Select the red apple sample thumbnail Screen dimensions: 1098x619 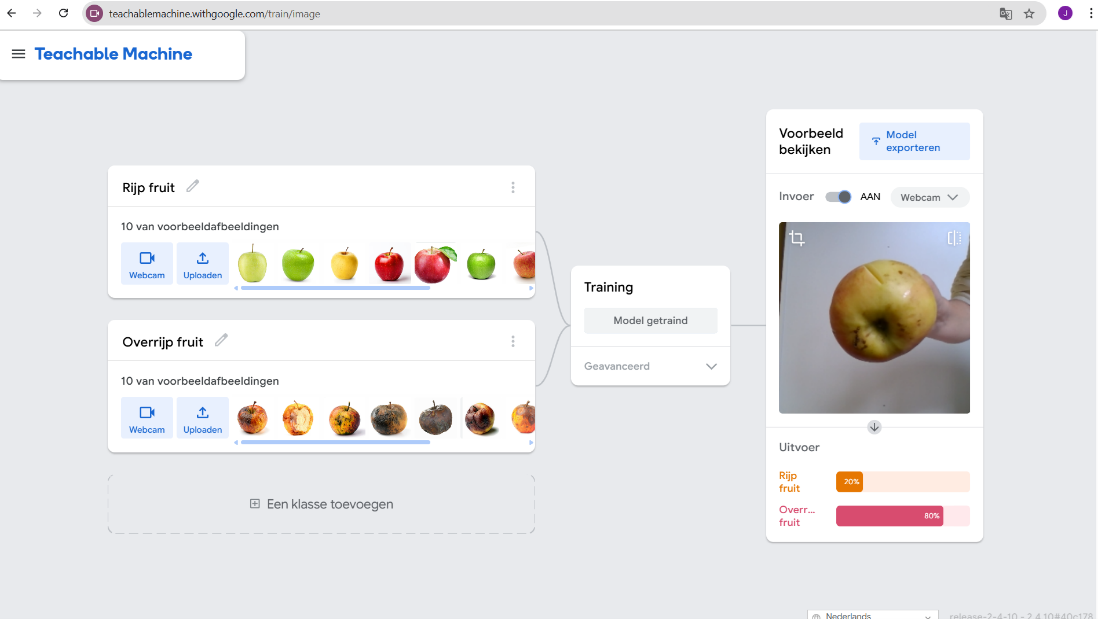pos(389,264)
